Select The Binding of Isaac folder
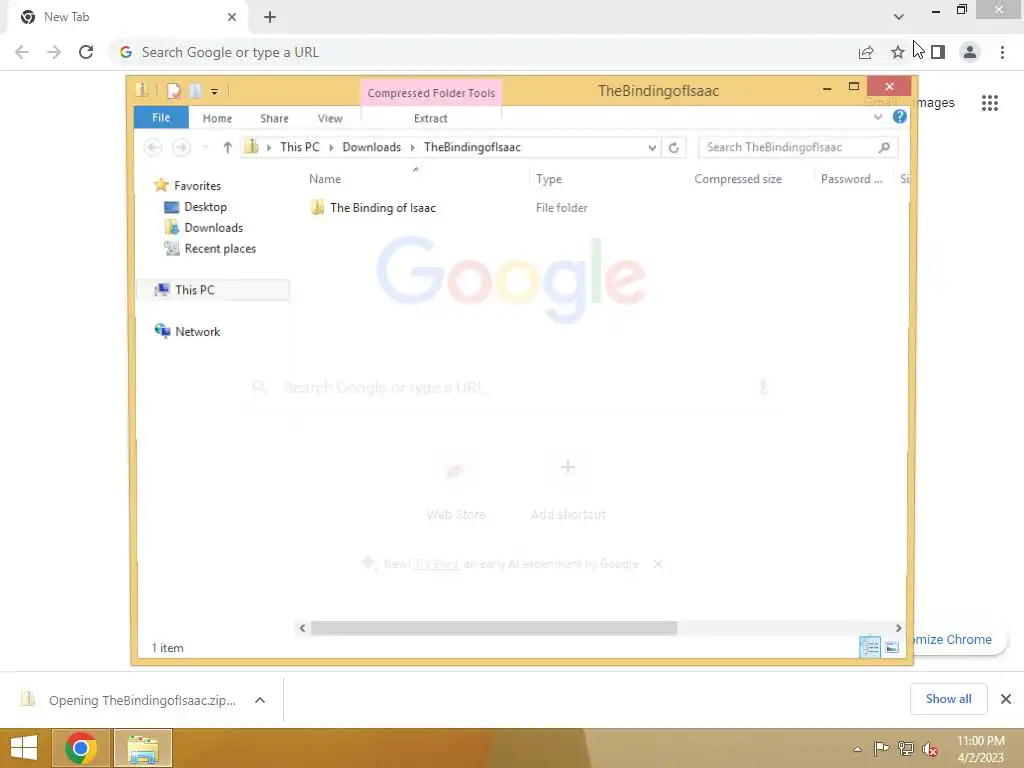This screenshot has width=1024, height=768. (383, 208)
